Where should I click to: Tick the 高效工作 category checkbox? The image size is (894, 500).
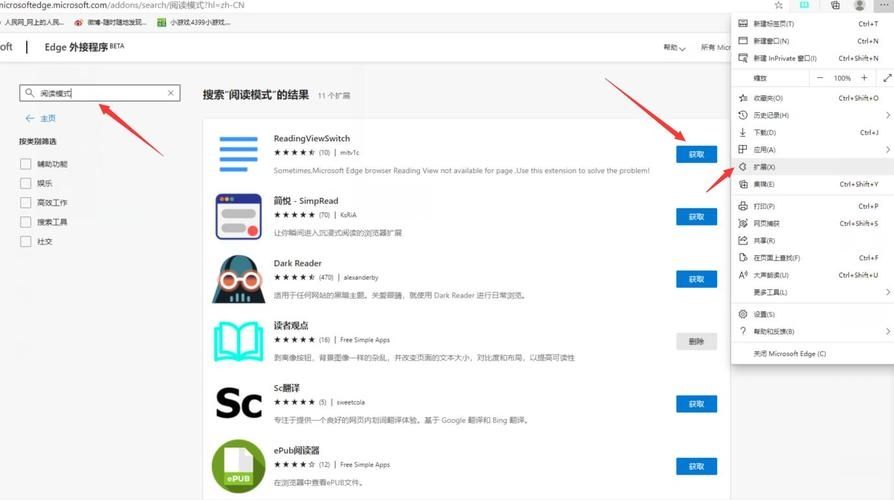point(26,203)
